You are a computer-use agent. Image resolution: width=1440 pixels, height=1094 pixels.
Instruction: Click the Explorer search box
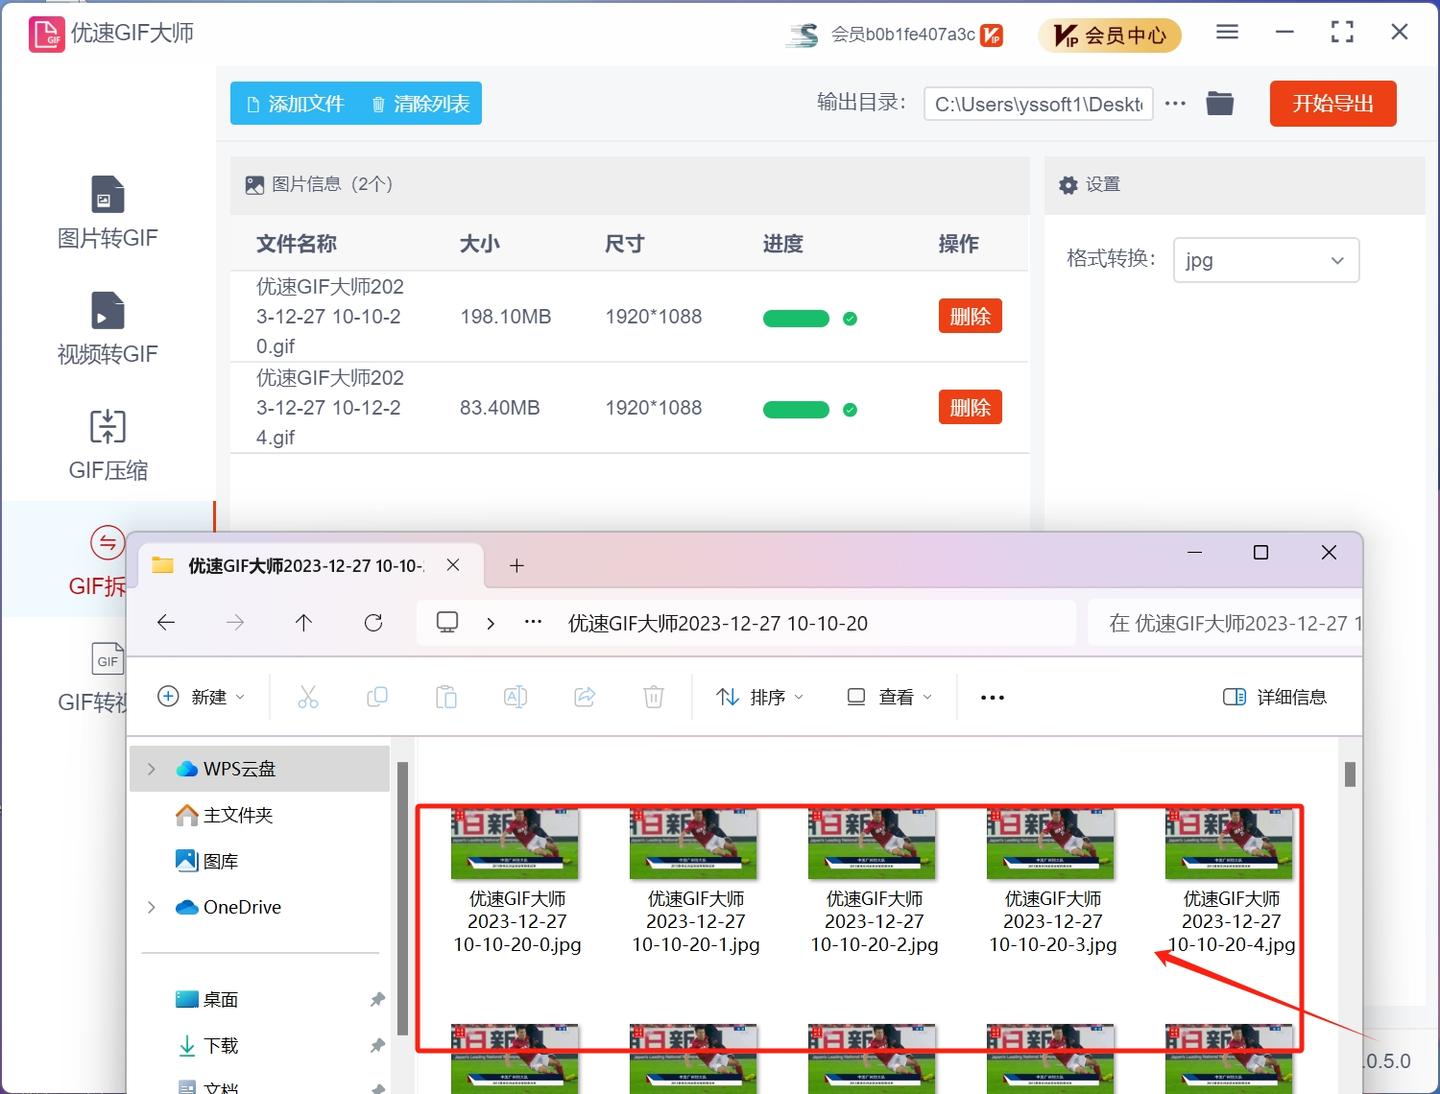coord(1225,623)
